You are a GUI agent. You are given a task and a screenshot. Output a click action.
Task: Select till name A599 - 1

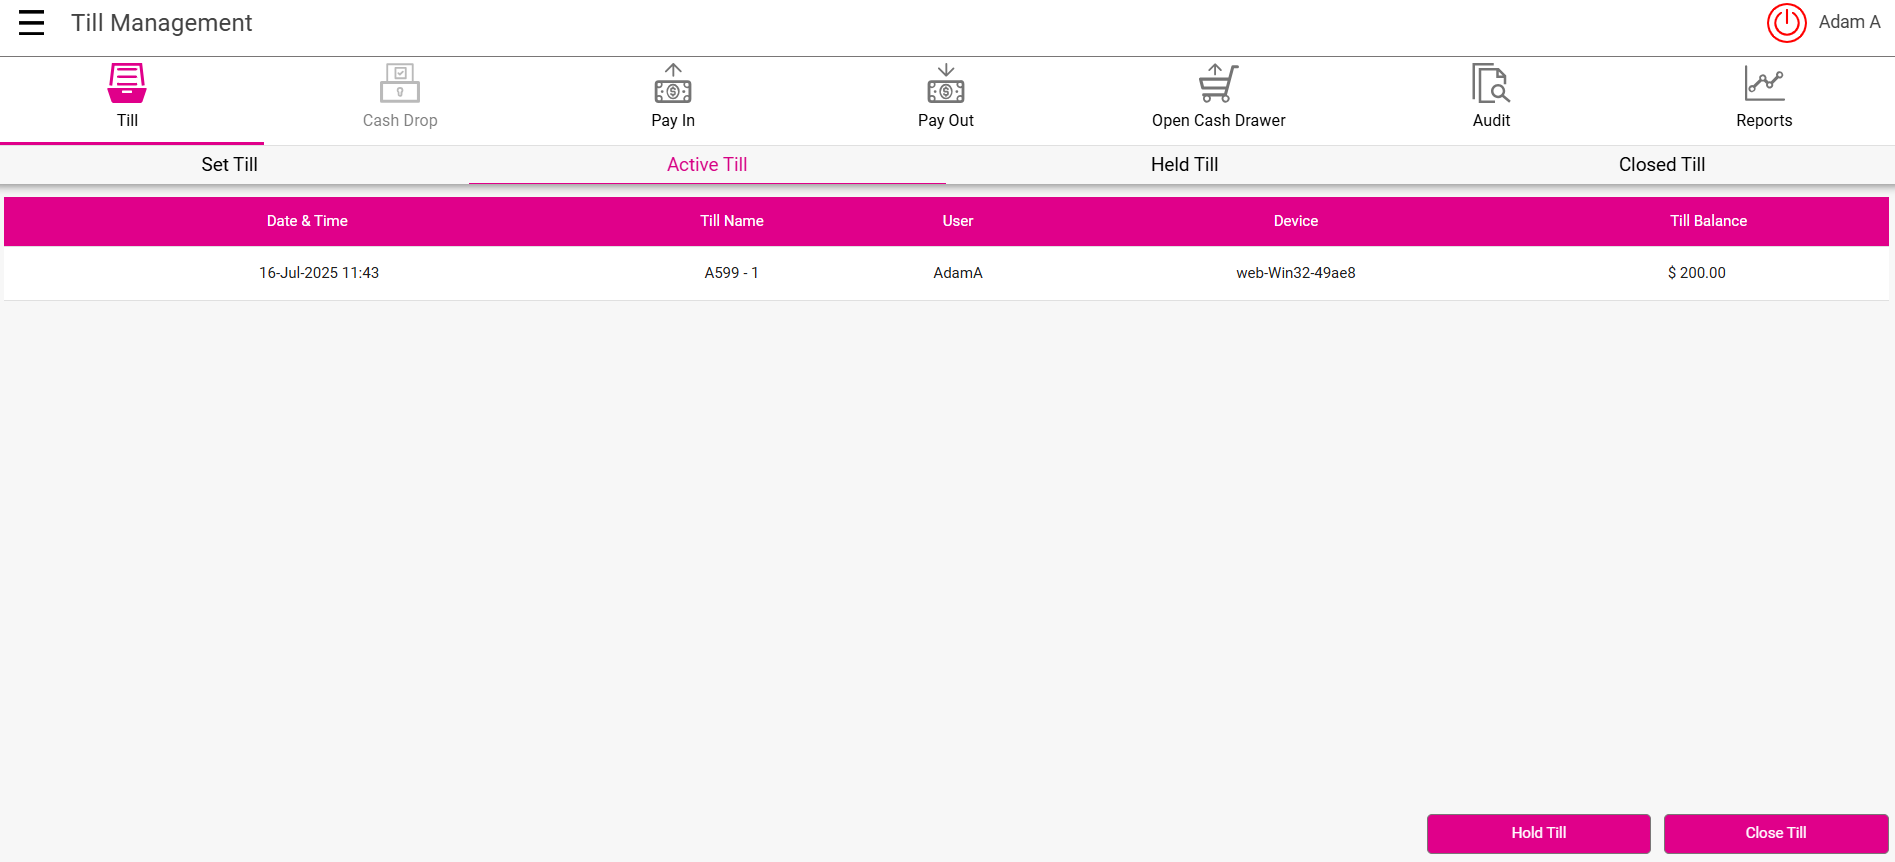point(732,273)
